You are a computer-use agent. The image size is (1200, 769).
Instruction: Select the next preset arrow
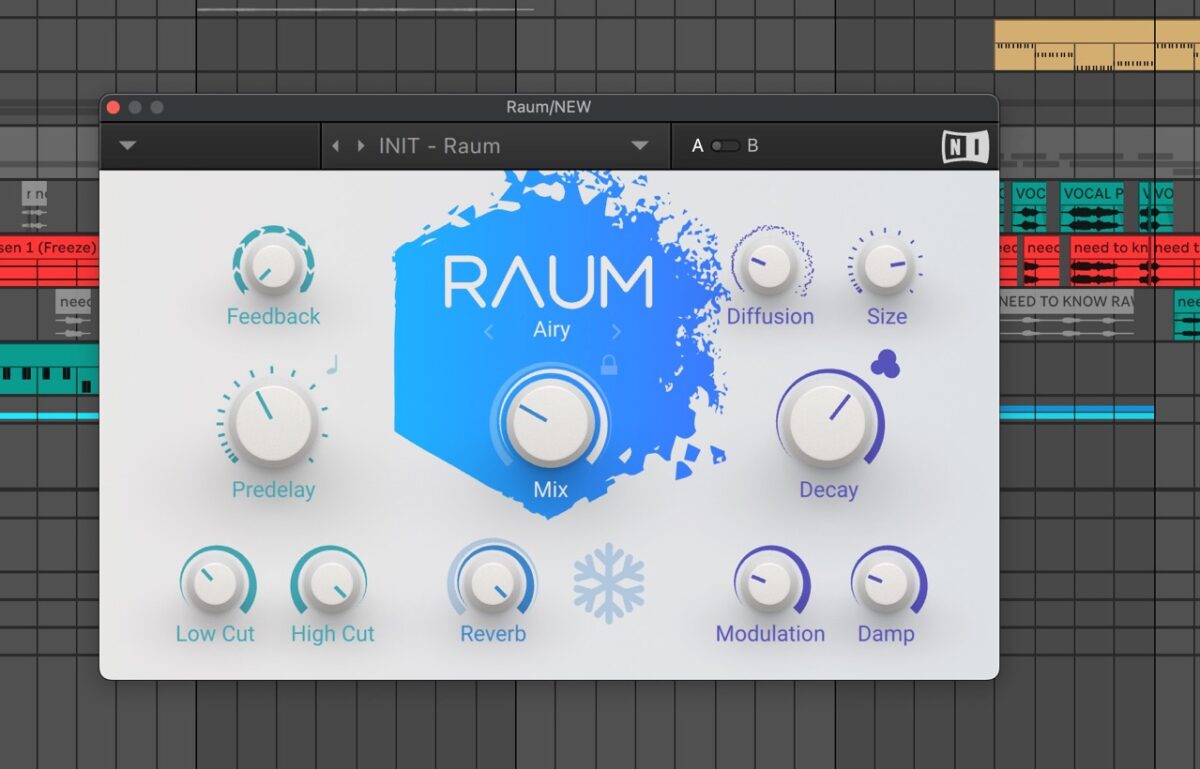[x=360, y=146]
